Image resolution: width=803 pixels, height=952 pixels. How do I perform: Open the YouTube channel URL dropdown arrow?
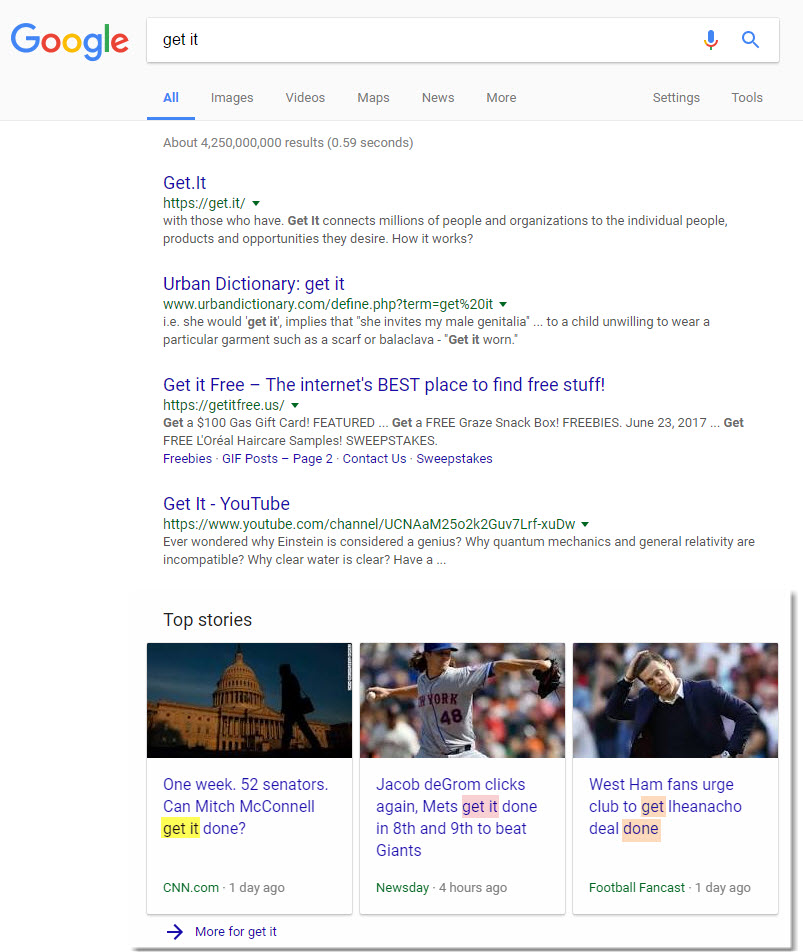click(585, 524)
